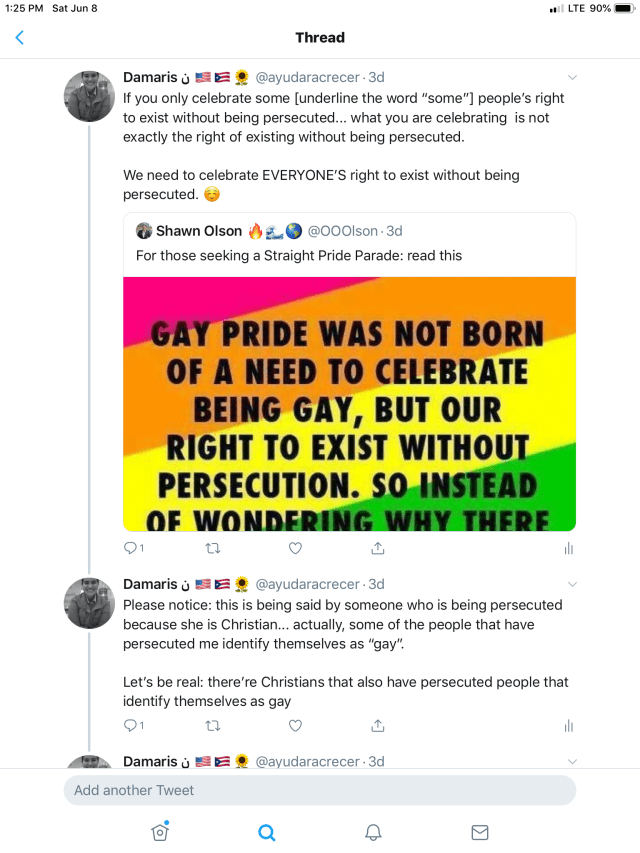Open the Notifications bell tab
Image resolution: width=640 pixels, height=853 pixels.
(x=373, y=831)
